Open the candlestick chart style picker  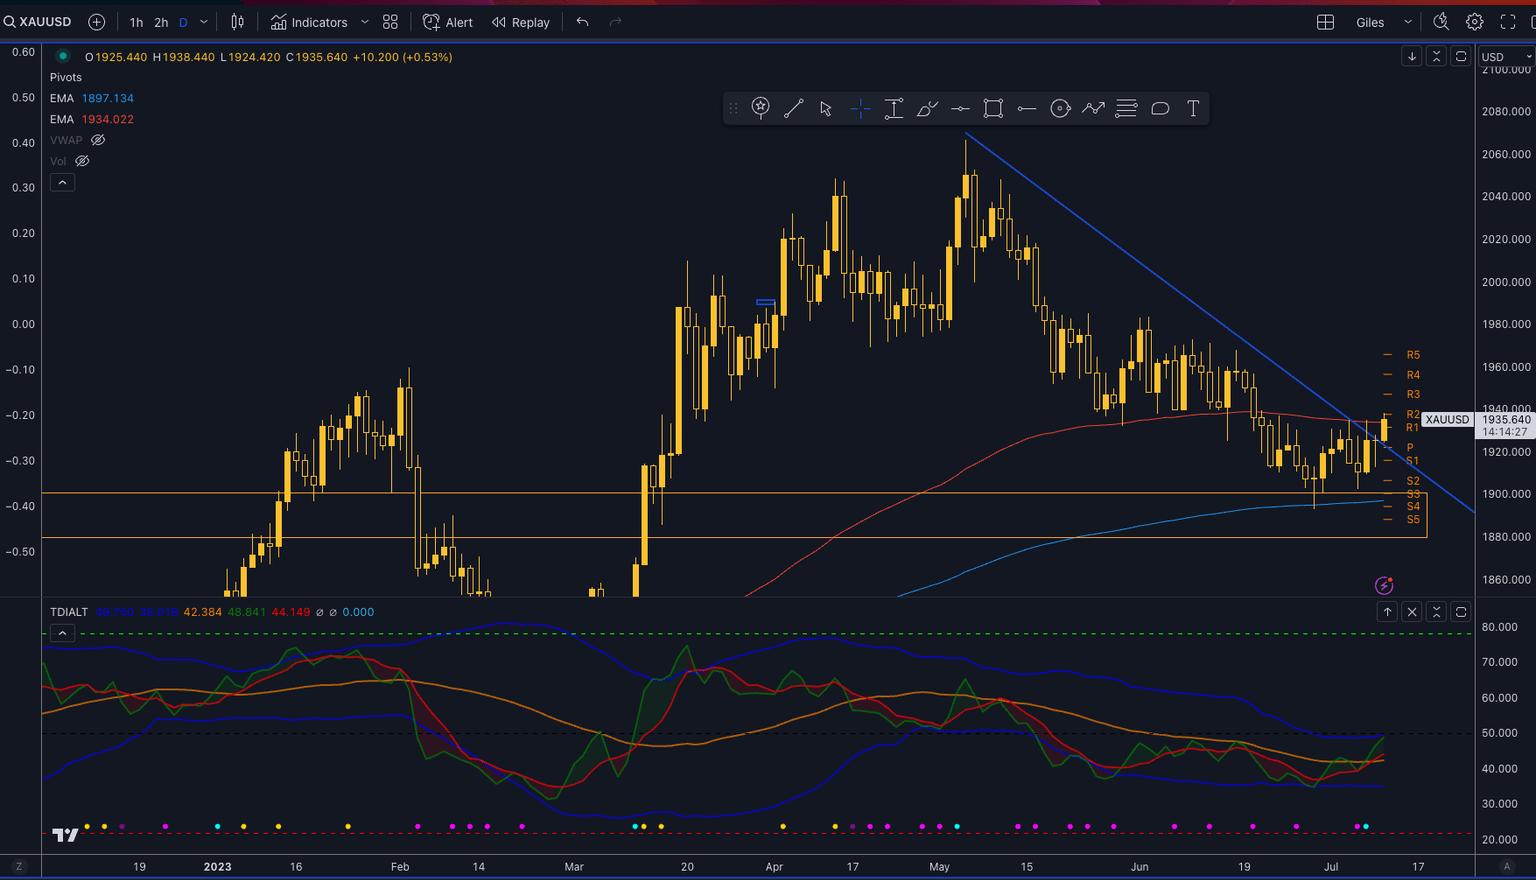[x=236, y=21]
